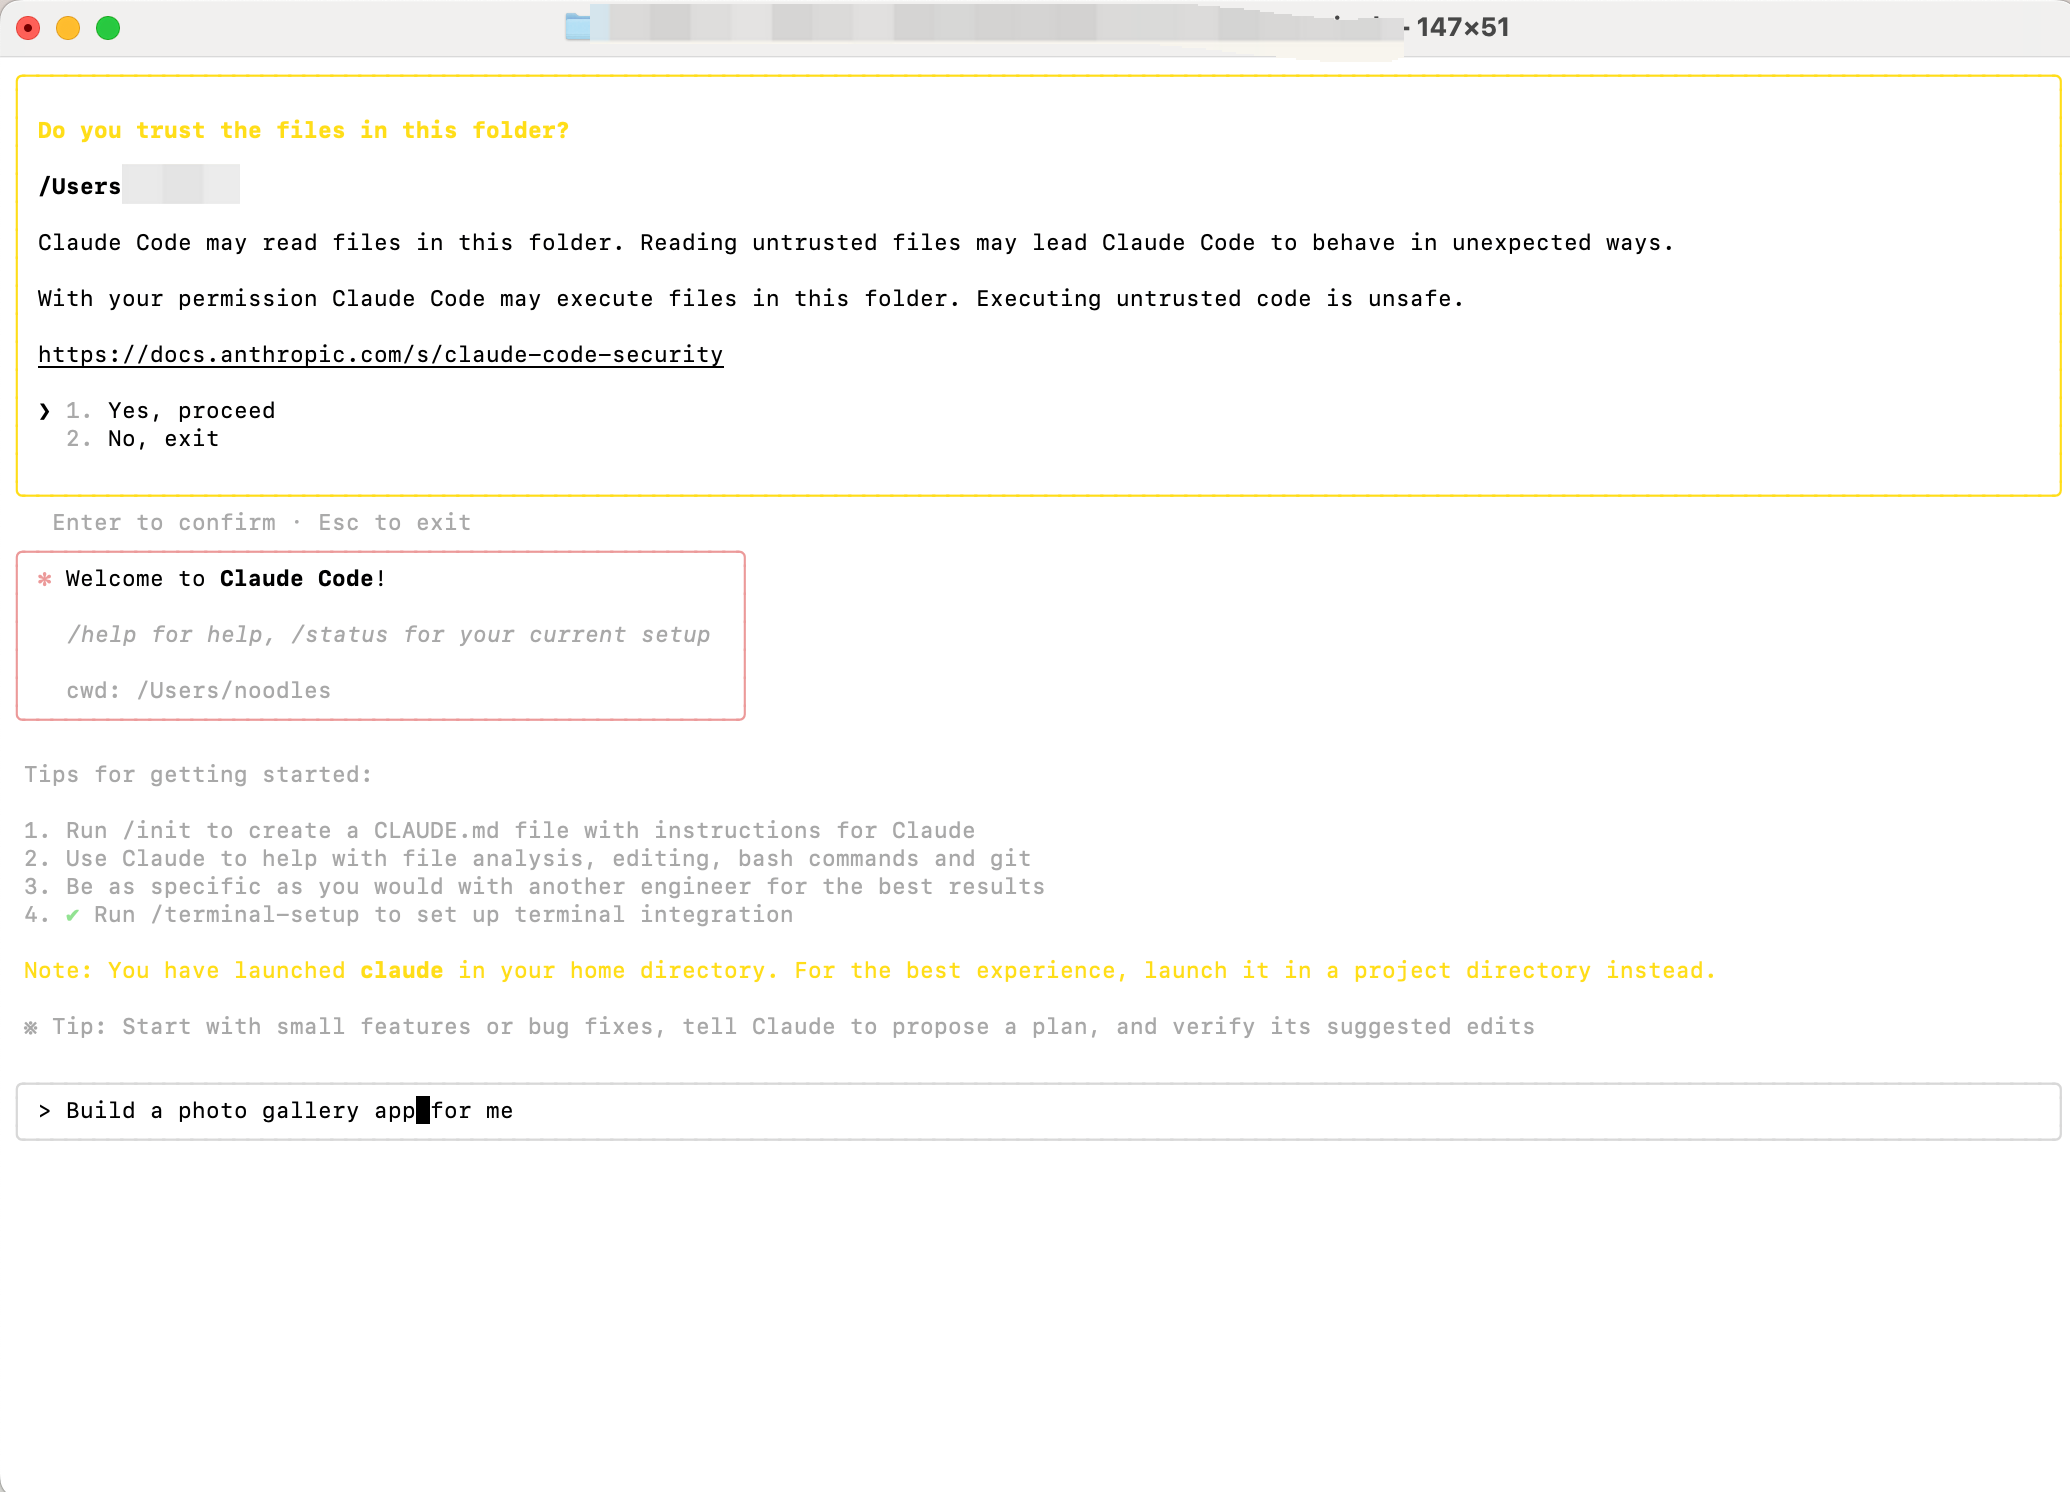Click the 'Enter to confirm' hint text
This screenshot has height=1492, width=2070.
[164, 523]
